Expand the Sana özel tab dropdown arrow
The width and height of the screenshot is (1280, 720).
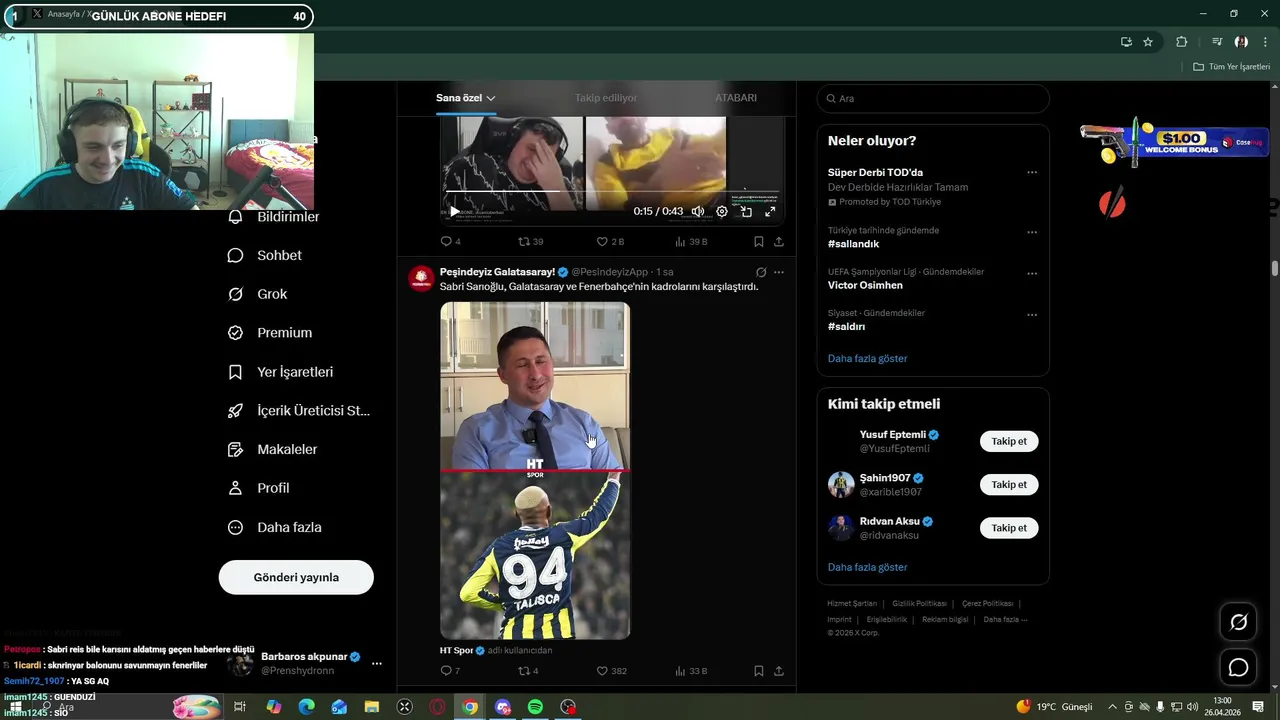pyautogui.click(x=491, y=98)
